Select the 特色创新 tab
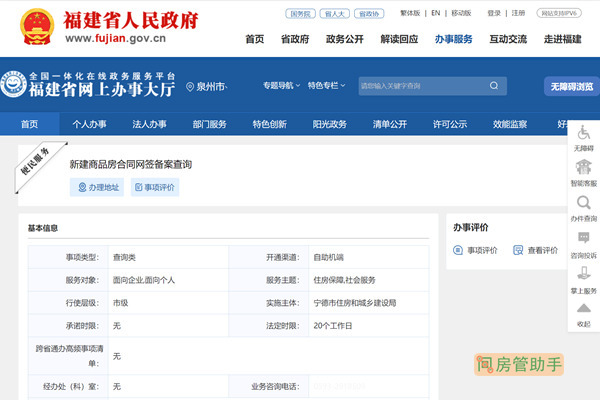The image size is (600, 400). (x=269, y=124)
